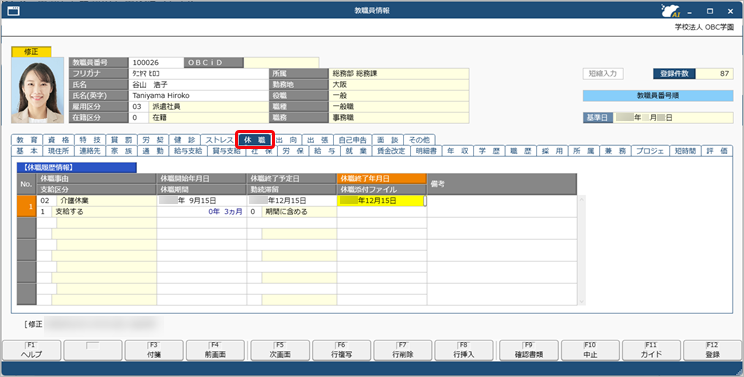Open the 賞与支給 tab
The image size is (744, 377).
227,151
